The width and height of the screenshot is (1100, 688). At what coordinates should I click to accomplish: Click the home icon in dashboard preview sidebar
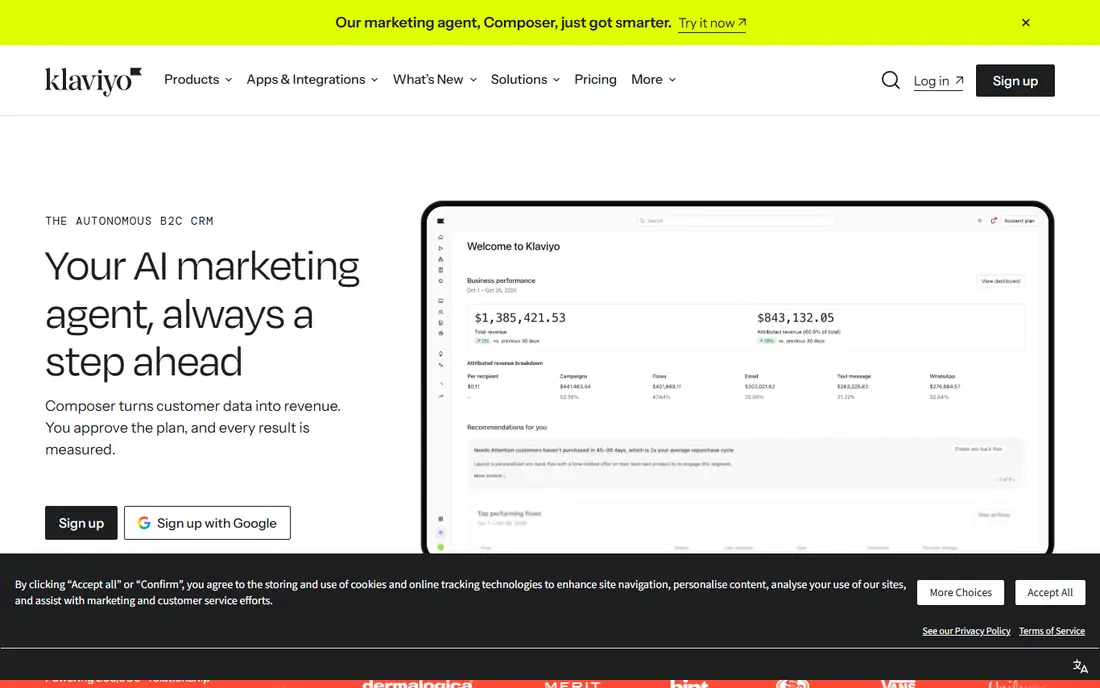tap(441, 237)
